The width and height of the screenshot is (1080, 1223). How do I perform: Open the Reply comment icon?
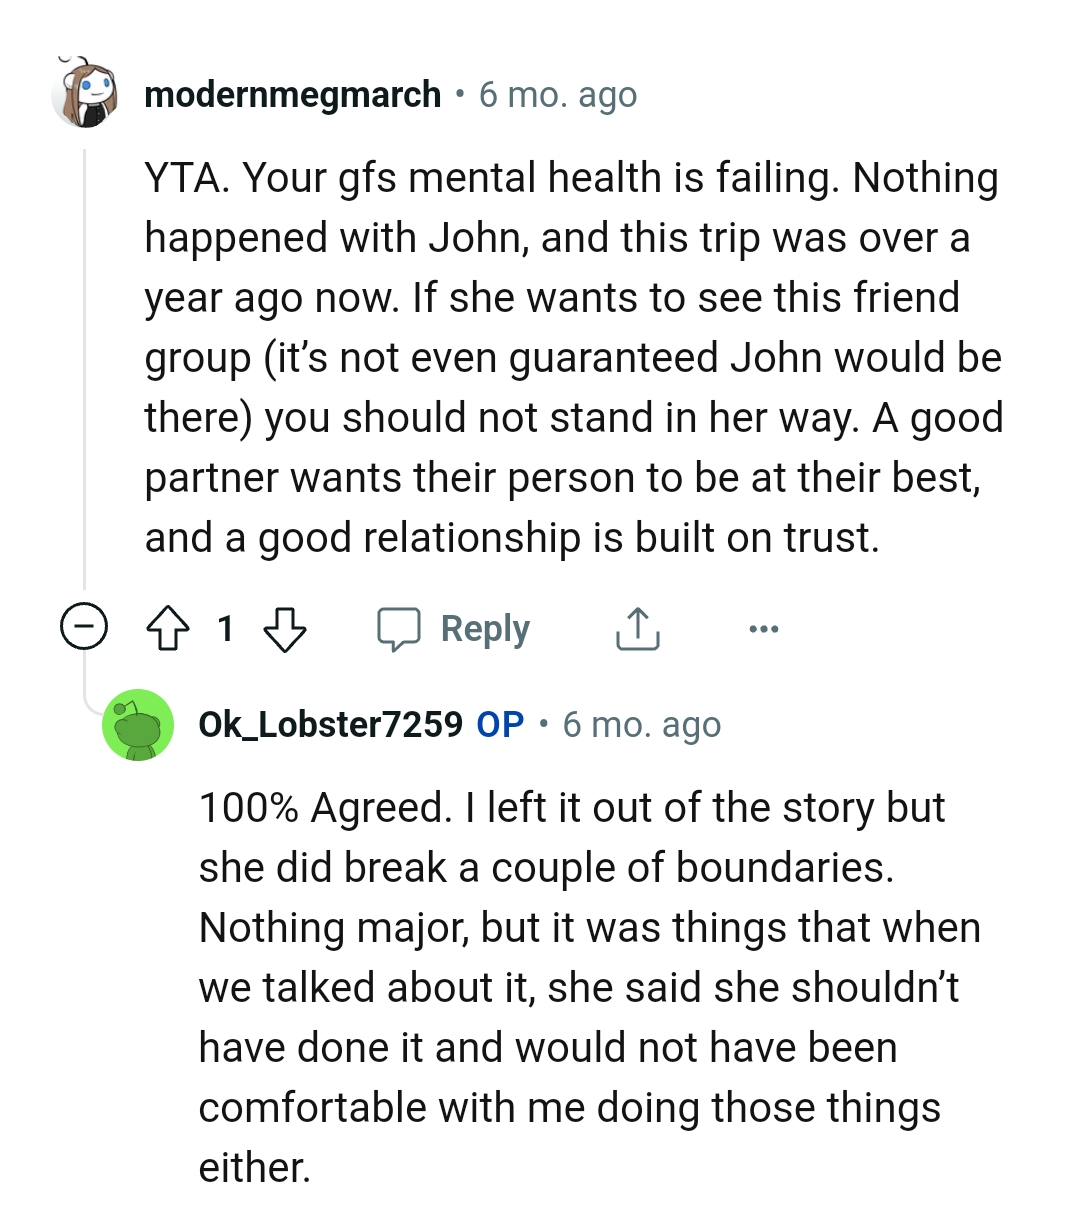point(404,629)
